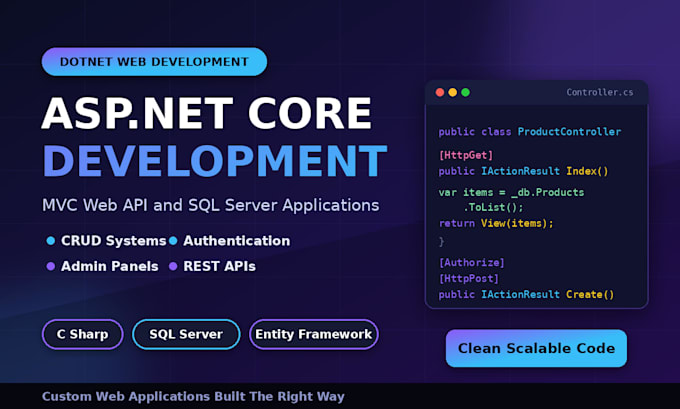
Task: Click the [Authorize] attribute in code
Action: click(x=471, y=263)
